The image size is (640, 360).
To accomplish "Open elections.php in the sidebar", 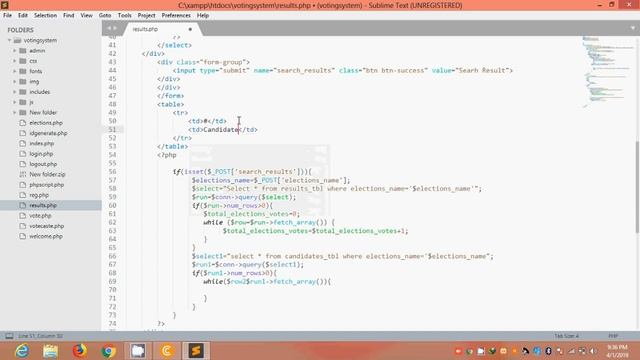I will [46, 123].
